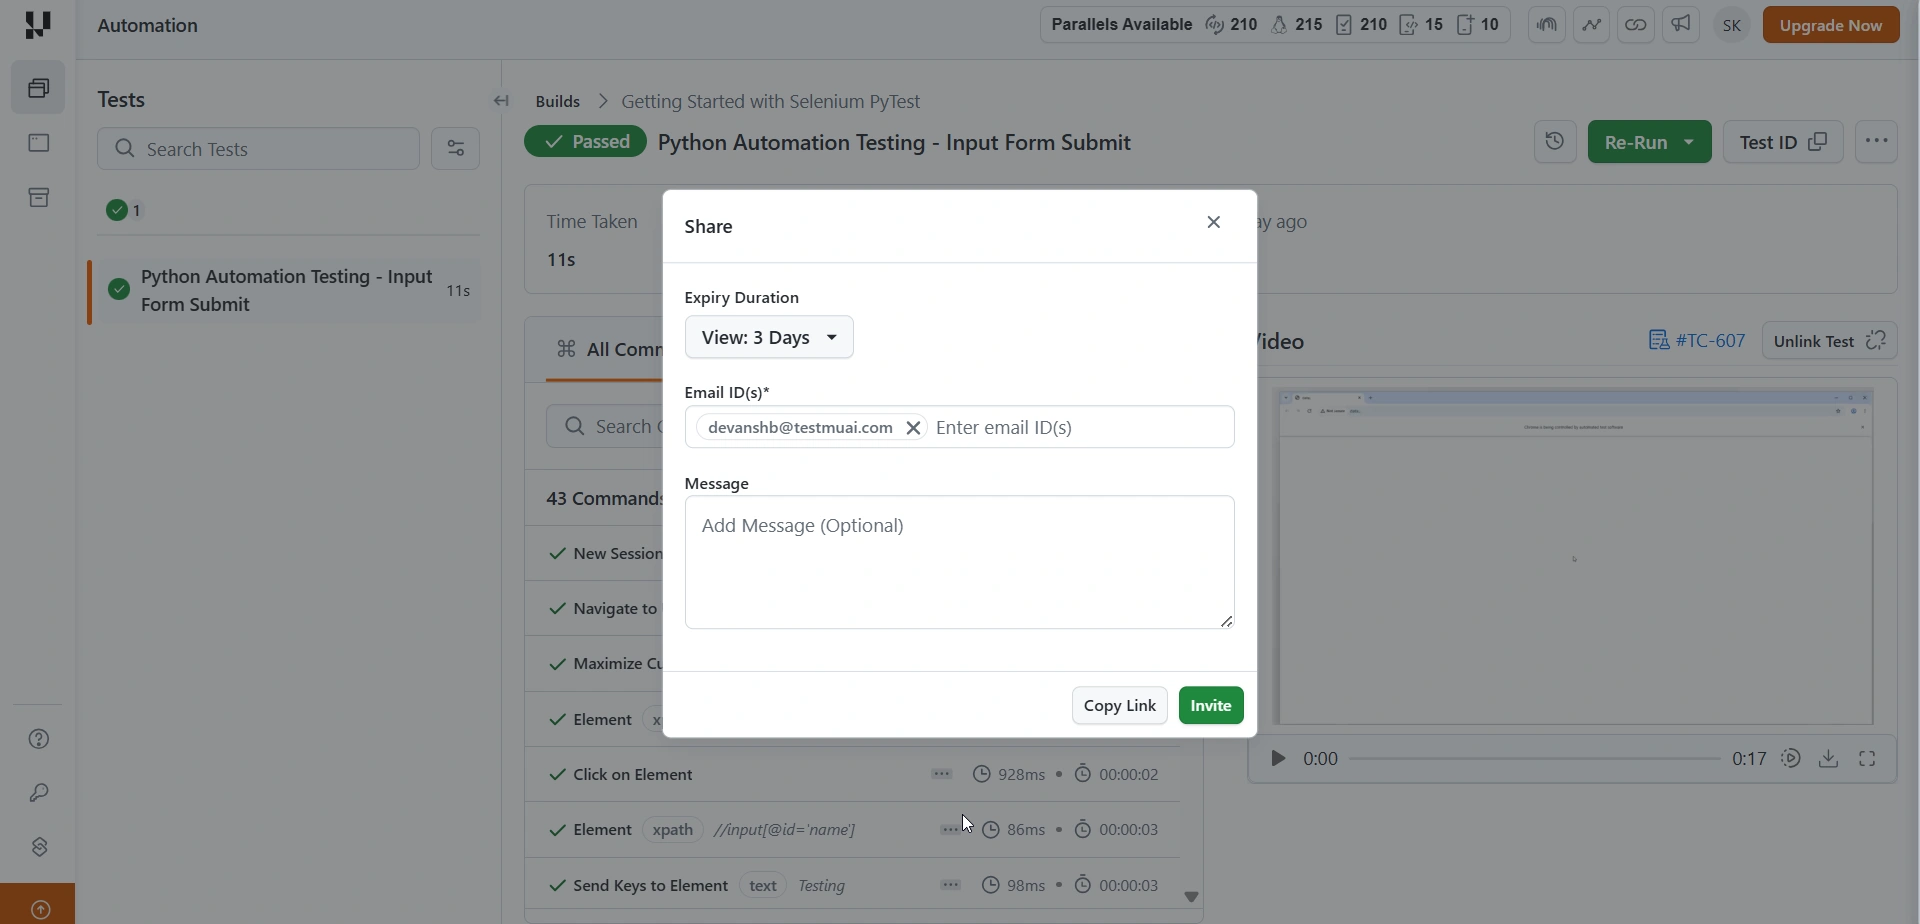Open the access key icon in sidebar
The width and height of the screenshot is (1920, 924).
click(39, 794)
